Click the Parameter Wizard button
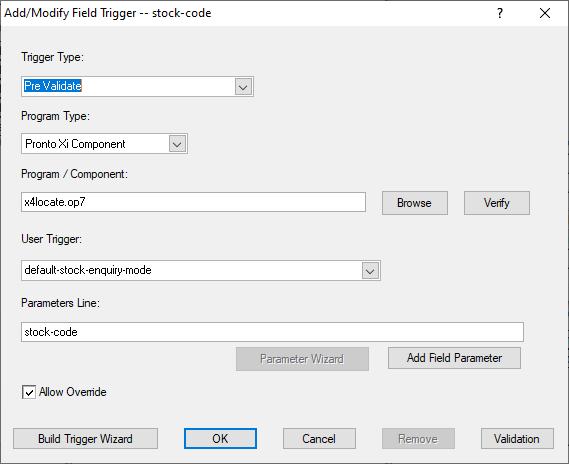This screenshot has width=569, height=464. (x=302, y=359)
